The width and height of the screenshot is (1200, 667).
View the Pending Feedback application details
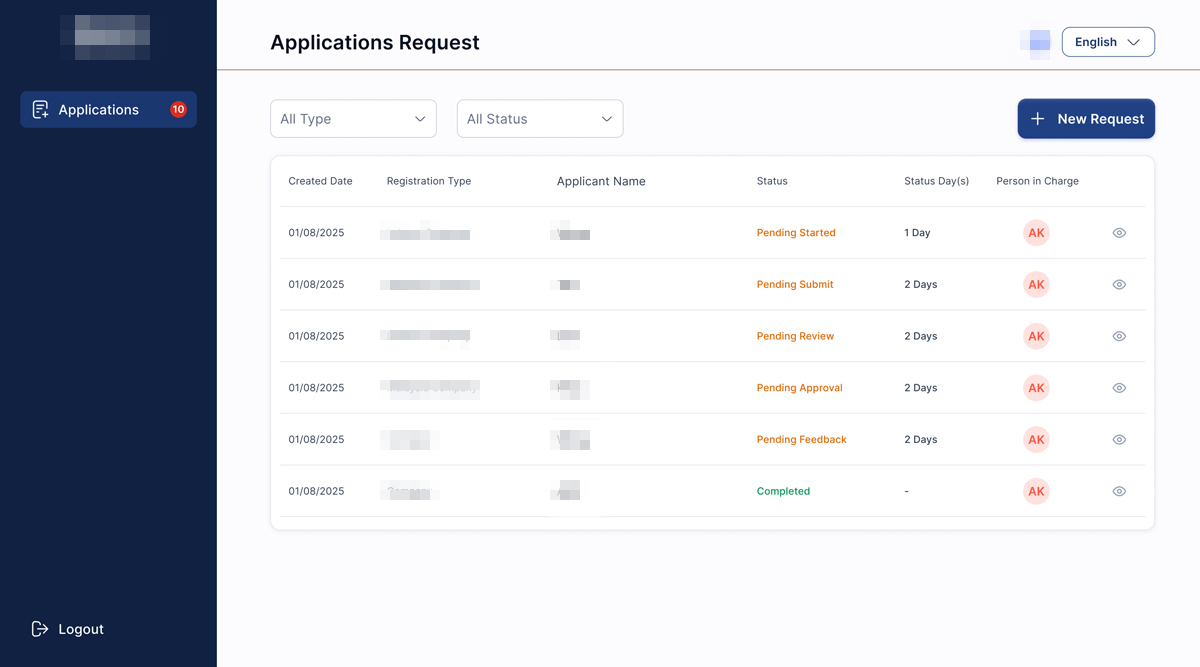[x=1119, y=440]
